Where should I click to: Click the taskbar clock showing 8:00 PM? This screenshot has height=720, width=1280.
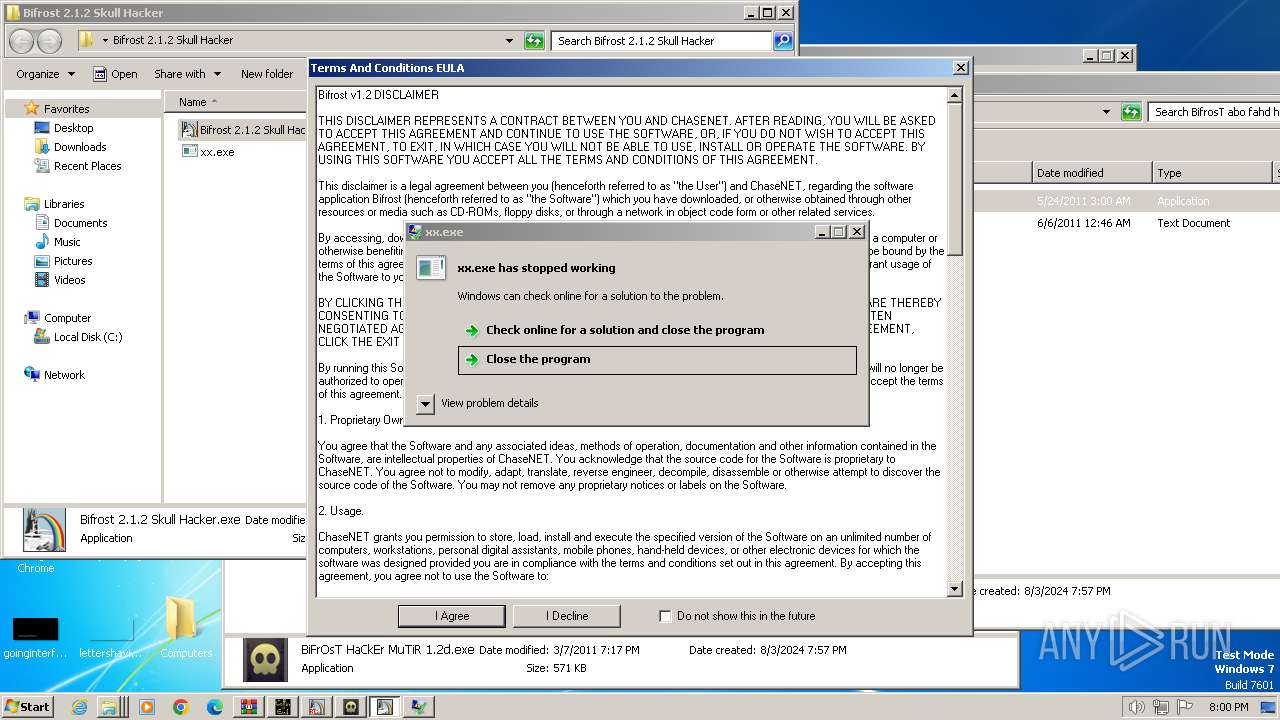[x=1227, y=707]
